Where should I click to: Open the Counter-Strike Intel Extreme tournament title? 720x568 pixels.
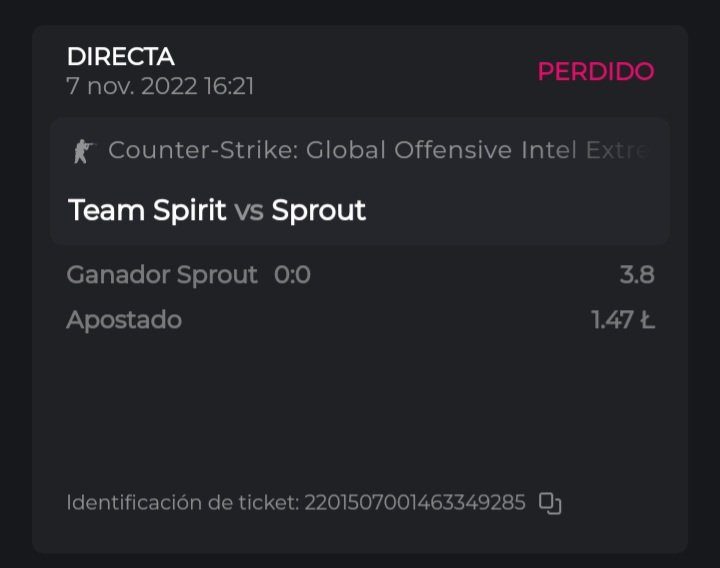(x=380, y=151)
